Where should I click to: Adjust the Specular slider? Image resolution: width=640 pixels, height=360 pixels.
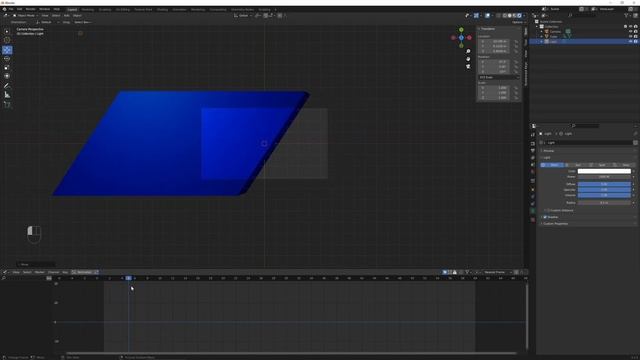[604, 190]
